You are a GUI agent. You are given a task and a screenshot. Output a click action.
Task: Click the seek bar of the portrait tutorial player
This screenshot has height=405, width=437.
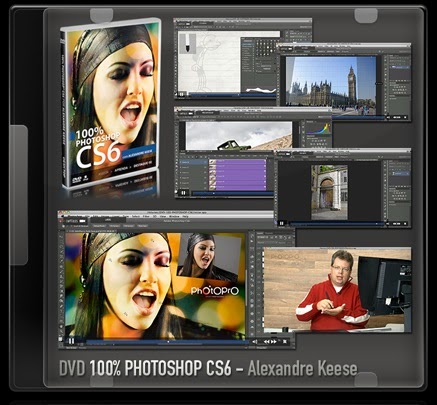[167, 342]
